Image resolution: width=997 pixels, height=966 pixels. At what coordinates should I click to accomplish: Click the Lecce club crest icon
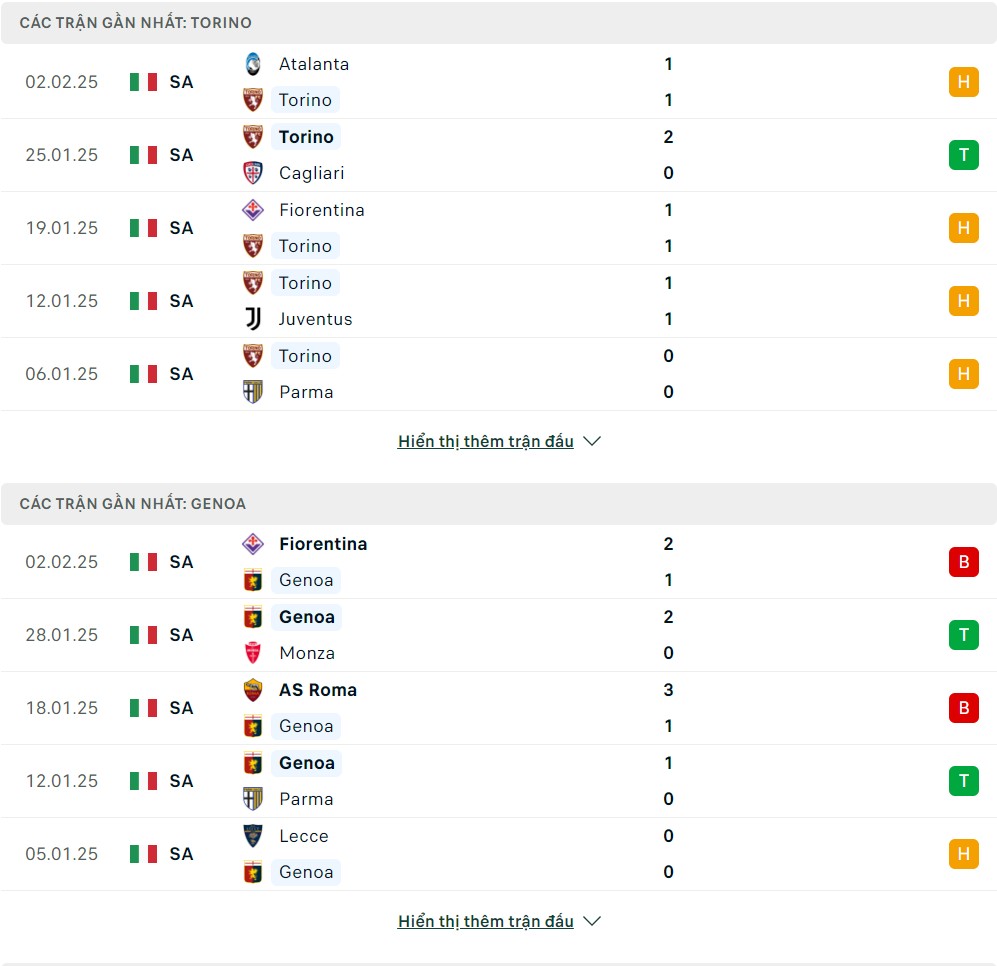point(253,836)
